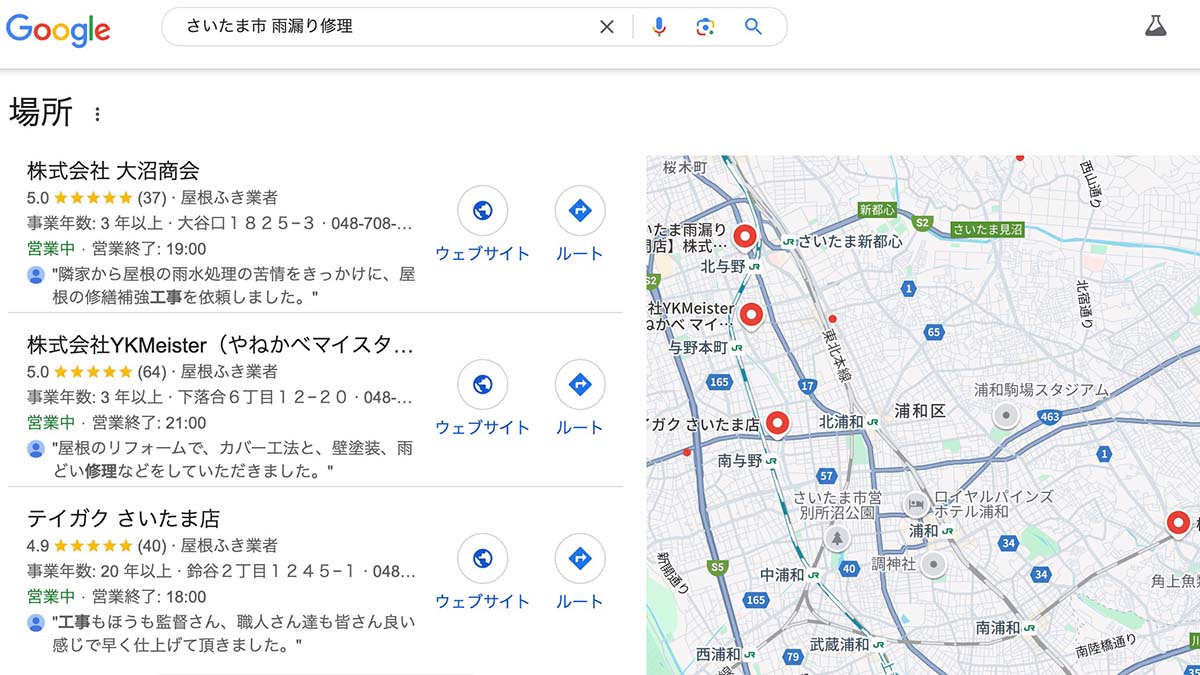Open the 株式会社YKMeister listing title
The image size is (1200, 675).
220,345
